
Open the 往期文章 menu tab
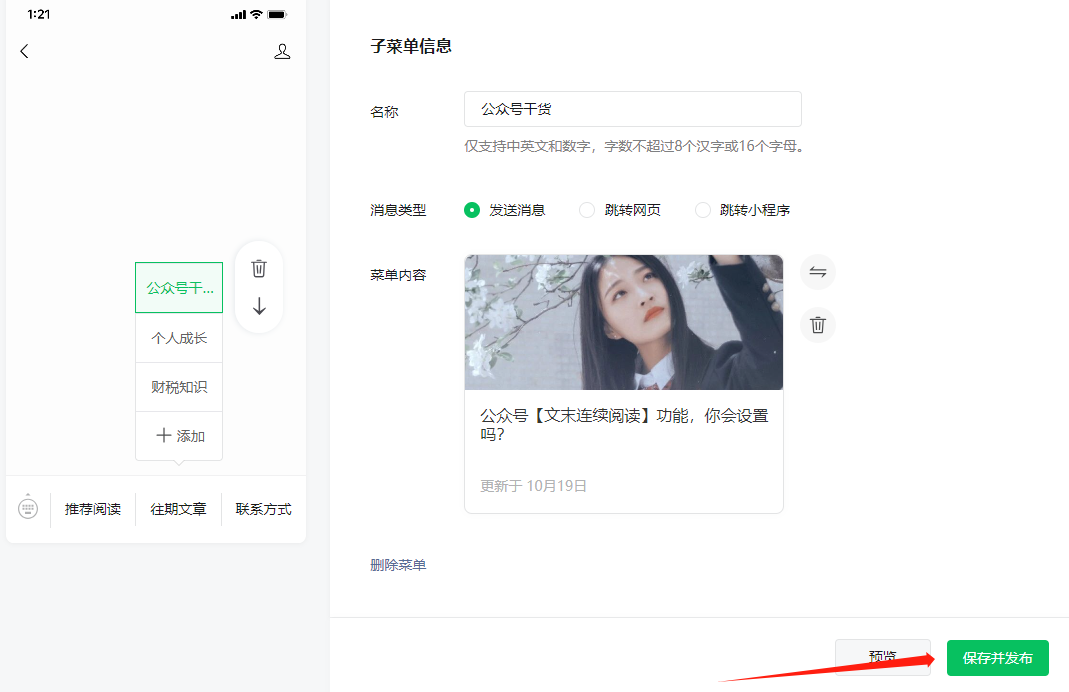[x=178, y=509]
